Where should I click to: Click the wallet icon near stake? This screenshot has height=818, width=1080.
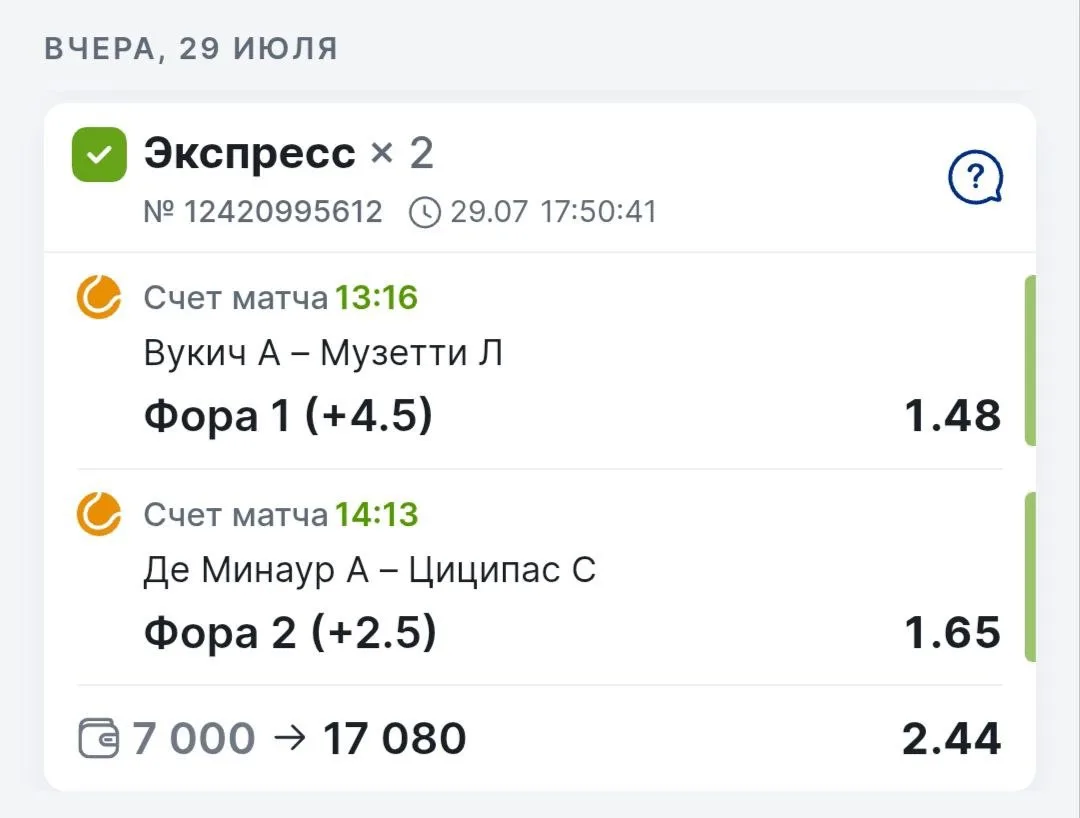point(99,738)
